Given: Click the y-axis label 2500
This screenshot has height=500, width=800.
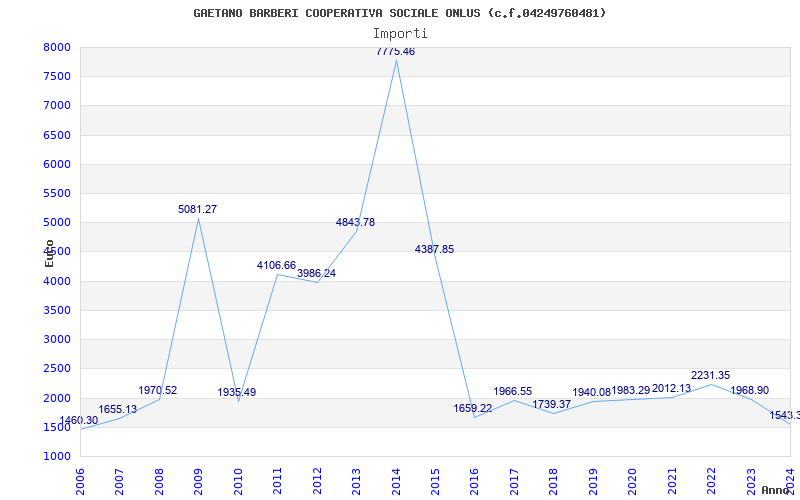Looking at the screenshot, I should point(57,368).
